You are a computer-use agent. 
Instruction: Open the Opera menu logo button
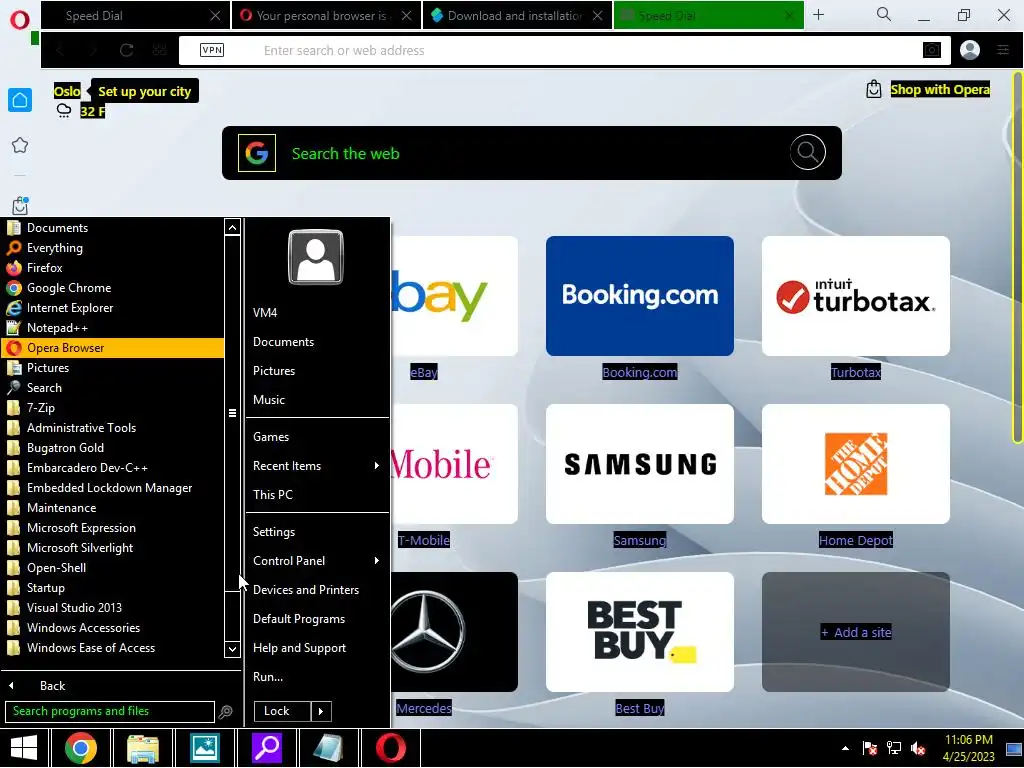pos(20,20)
